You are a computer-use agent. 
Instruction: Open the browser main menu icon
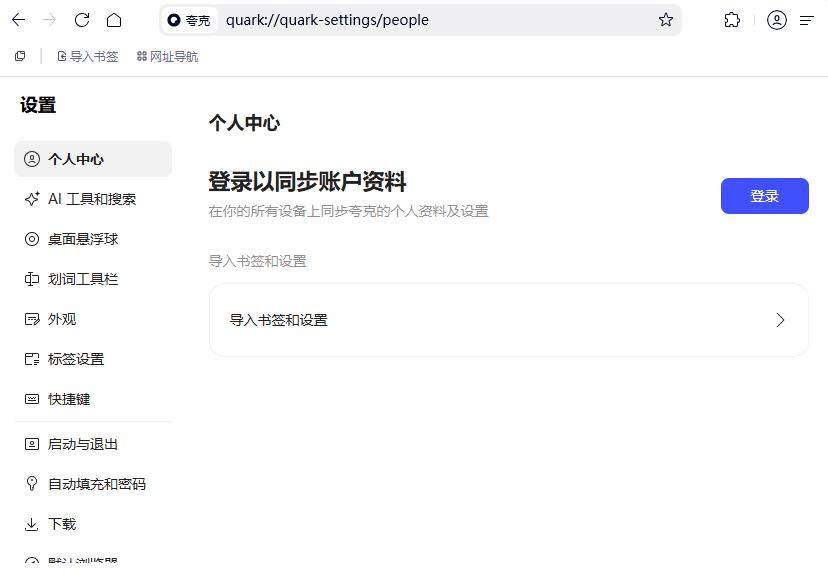[807, 20]
